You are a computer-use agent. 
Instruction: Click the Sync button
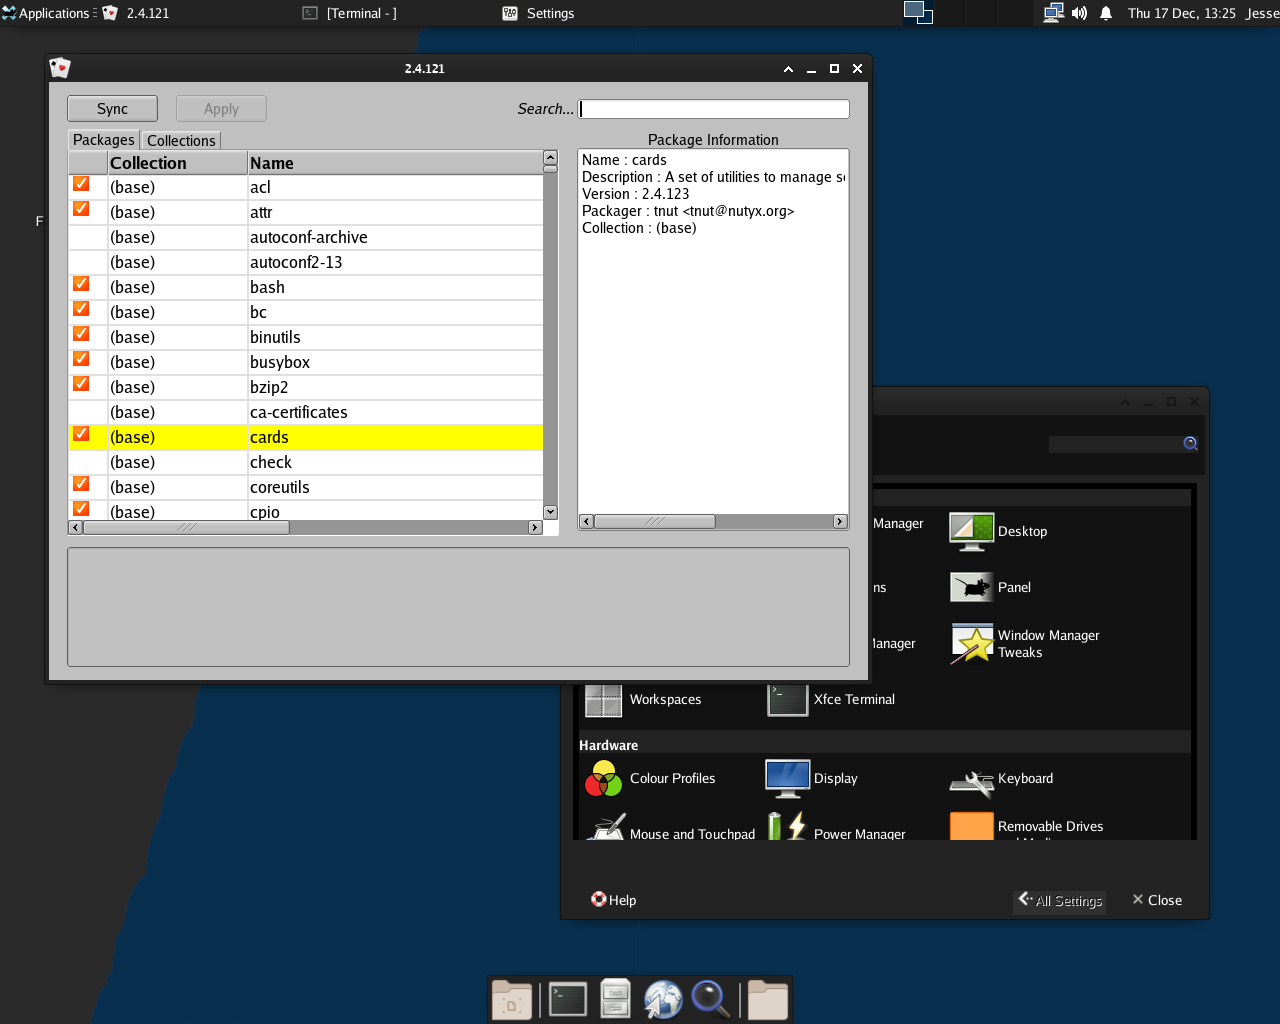[x=112, y=109]
